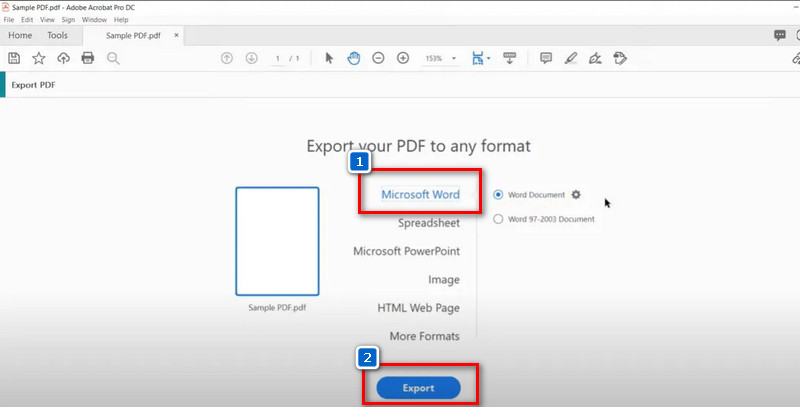Image resolution: width=800 pixels, height=407 pixels.
Task: Open Word Document settings gear
Action: 576,194
